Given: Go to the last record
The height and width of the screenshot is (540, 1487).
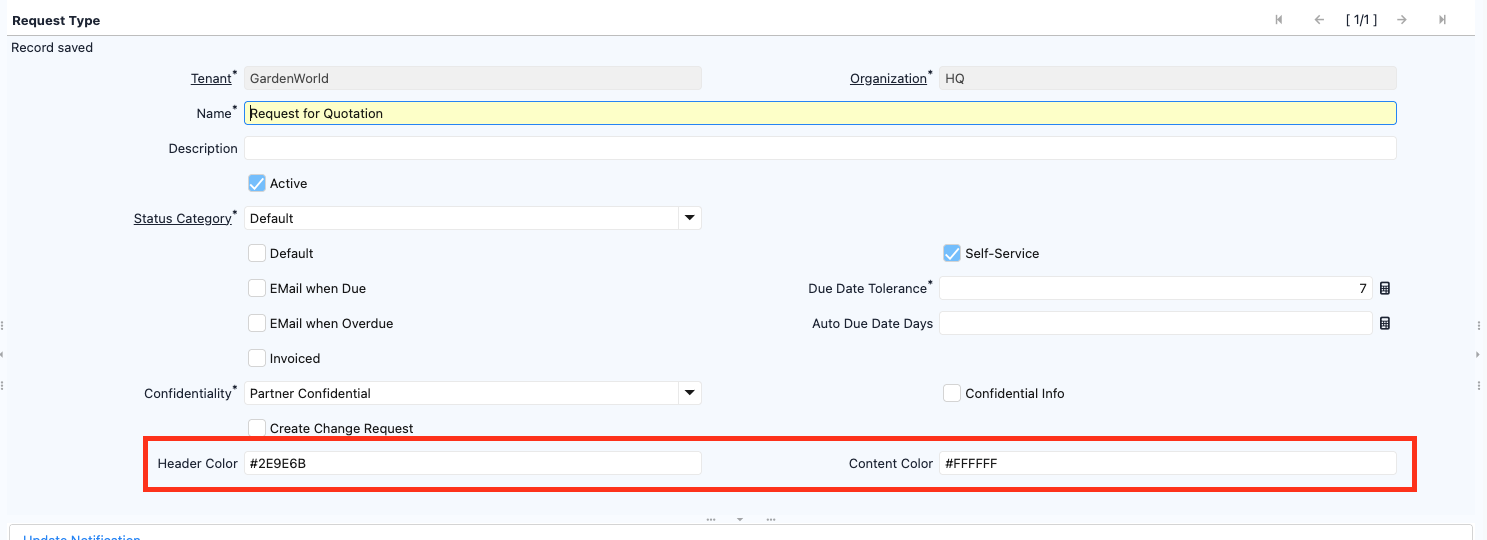Looking at the screenshot, I should point(1442,20).
